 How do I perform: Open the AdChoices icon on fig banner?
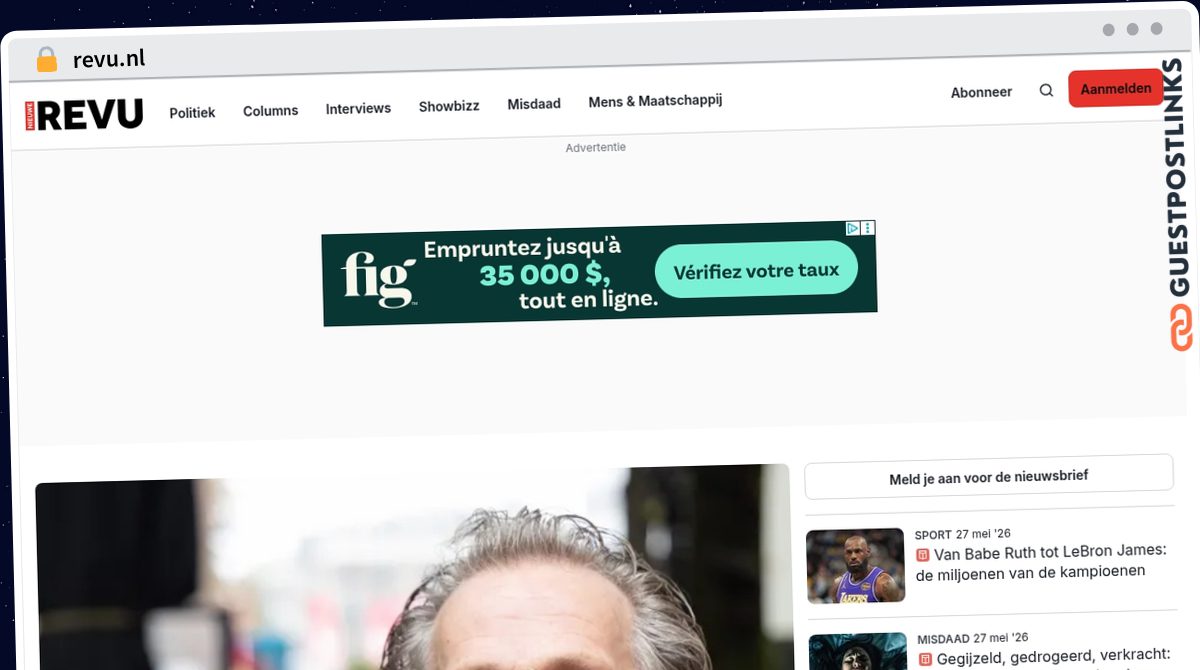tap(853, 228)
